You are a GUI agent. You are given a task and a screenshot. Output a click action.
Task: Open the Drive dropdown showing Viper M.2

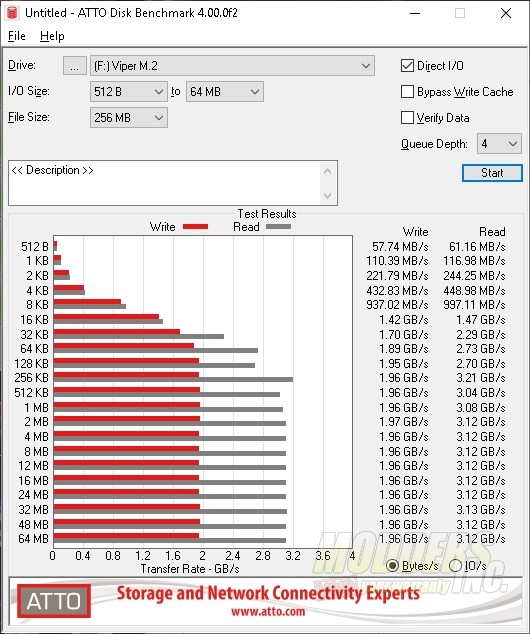coord(232,66)
